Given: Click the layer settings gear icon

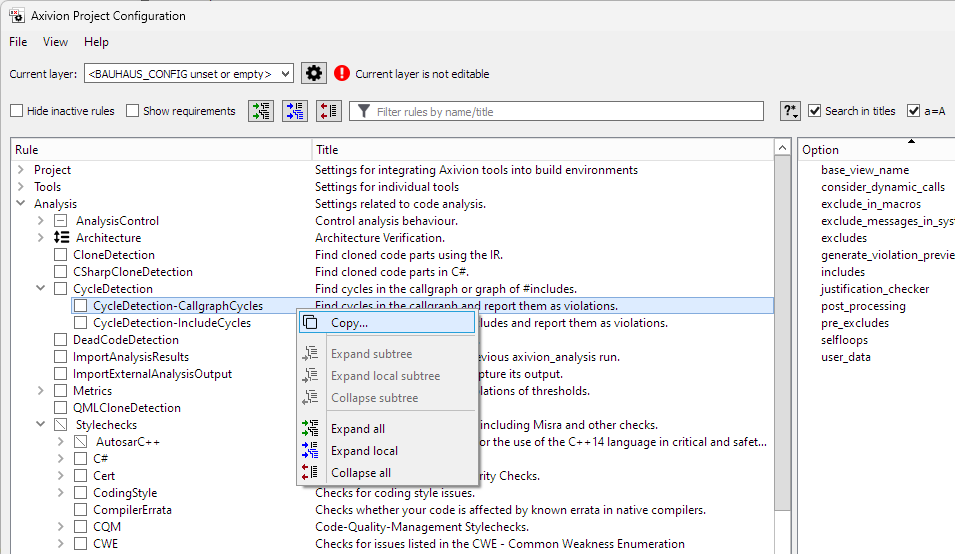Looking at the screenshot, I should [x=314, y=74].
